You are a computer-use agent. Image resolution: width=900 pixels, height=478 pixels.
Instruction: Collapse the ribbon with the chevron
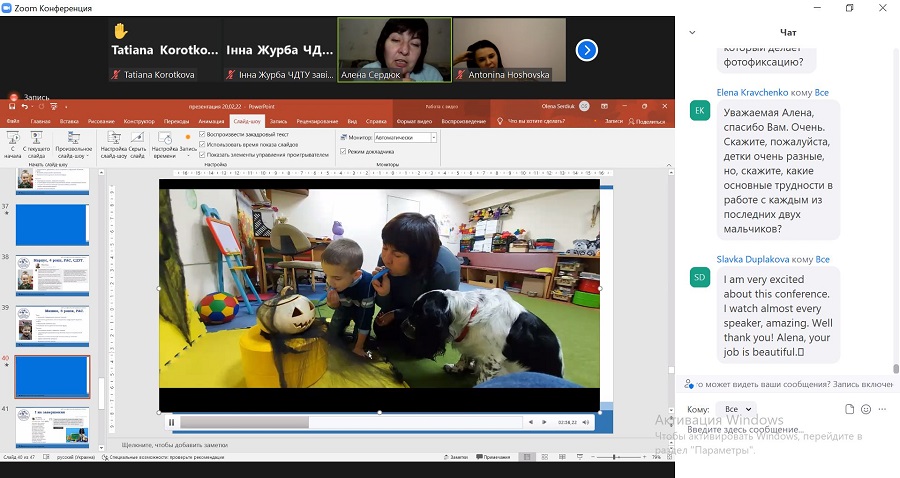[669, 165]
